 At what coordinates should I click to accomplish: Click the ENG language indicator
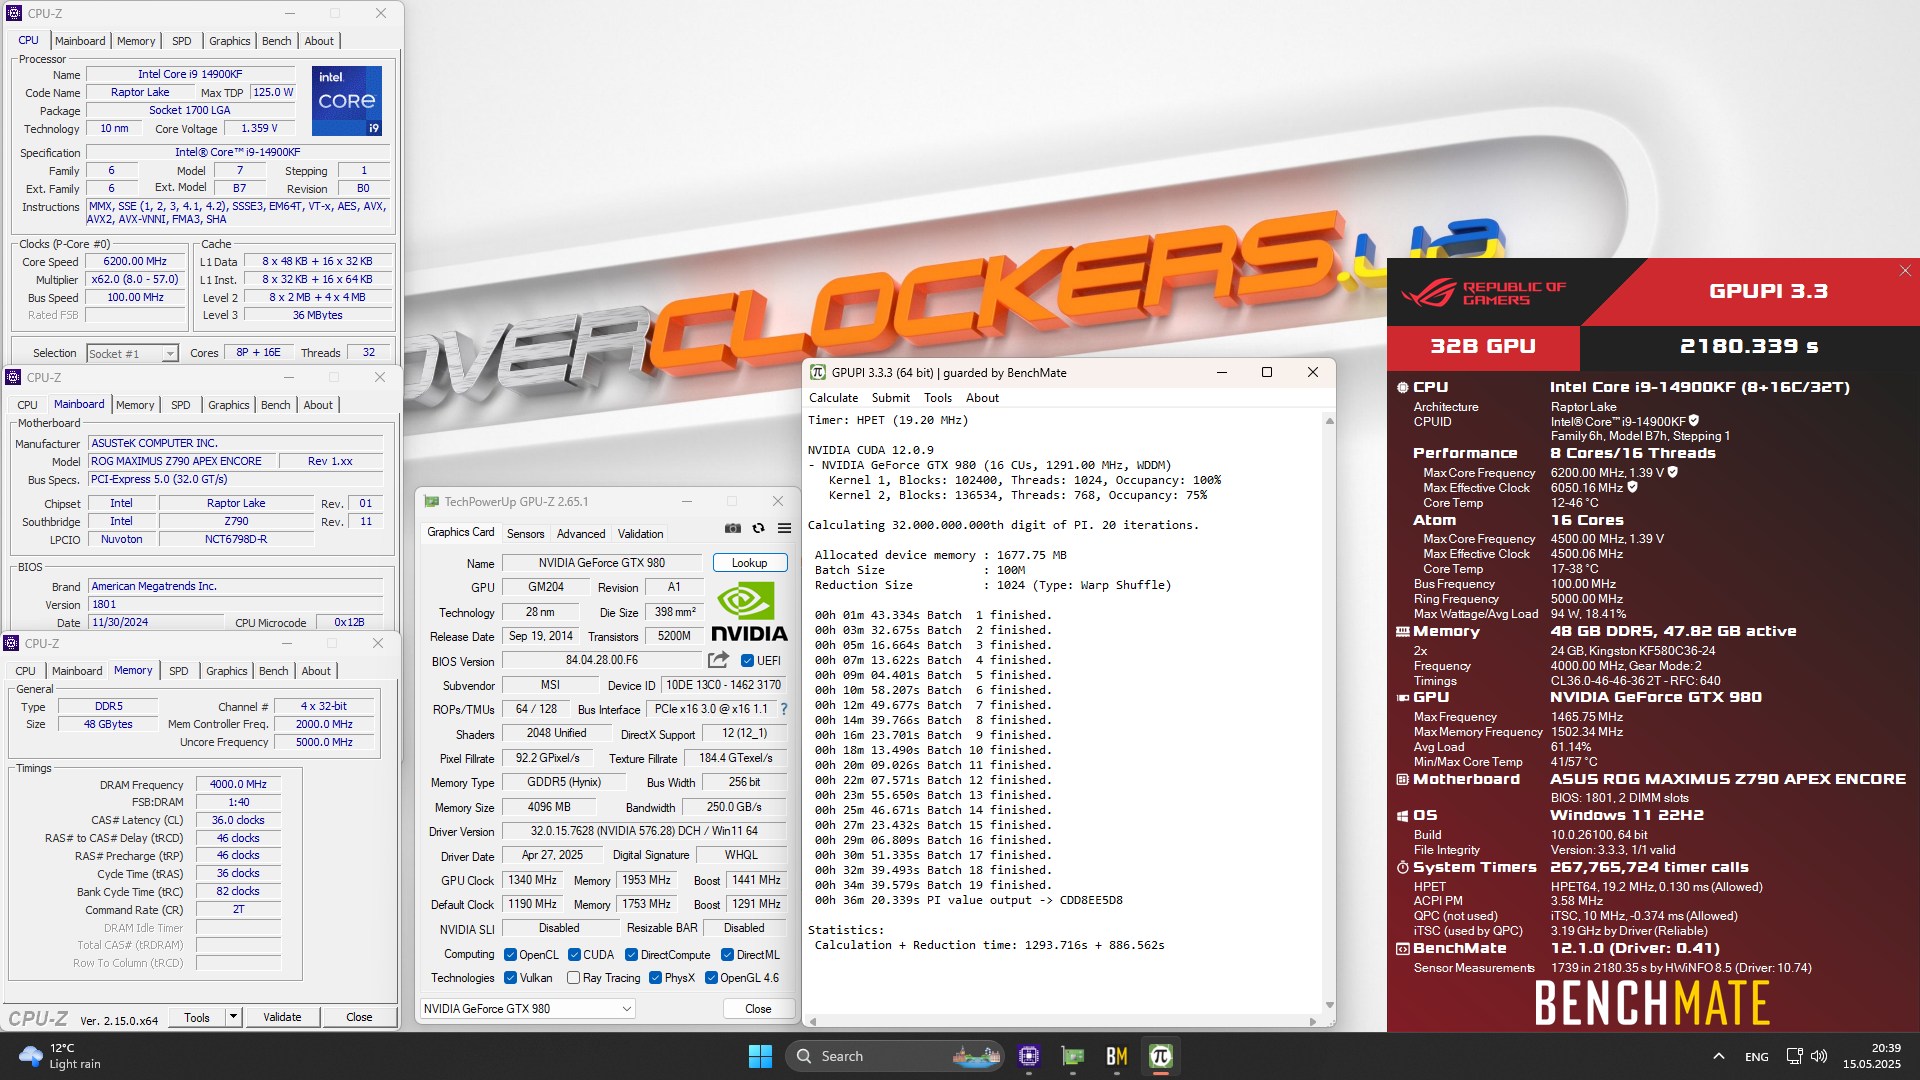pyautogui.click(x=1757, y=1056)
